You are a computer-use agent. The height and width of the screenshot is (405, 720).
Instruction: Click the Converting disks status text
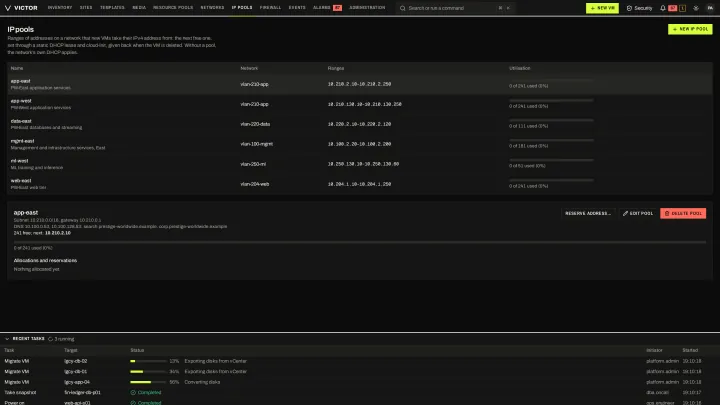coord(202,382)
